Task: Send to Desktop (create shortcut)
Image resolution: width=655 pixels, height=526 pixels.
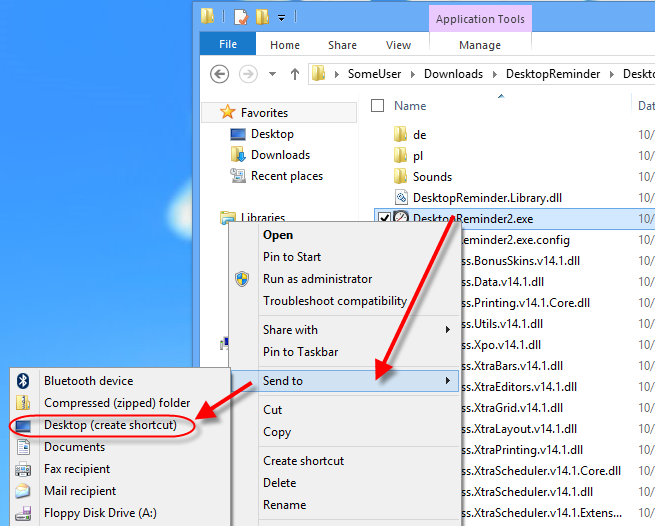Action: pyautogui.click(x=110, y=425)
